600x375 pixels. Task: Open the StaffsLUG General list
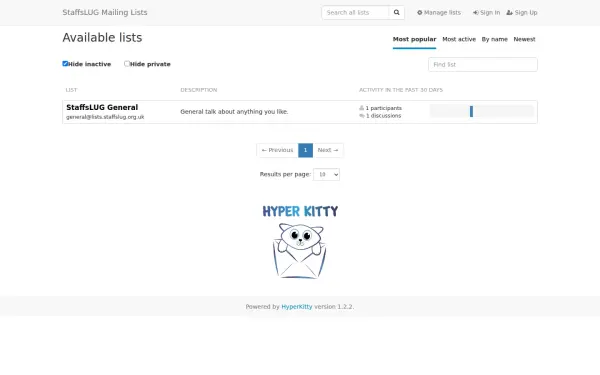point(102,108)
